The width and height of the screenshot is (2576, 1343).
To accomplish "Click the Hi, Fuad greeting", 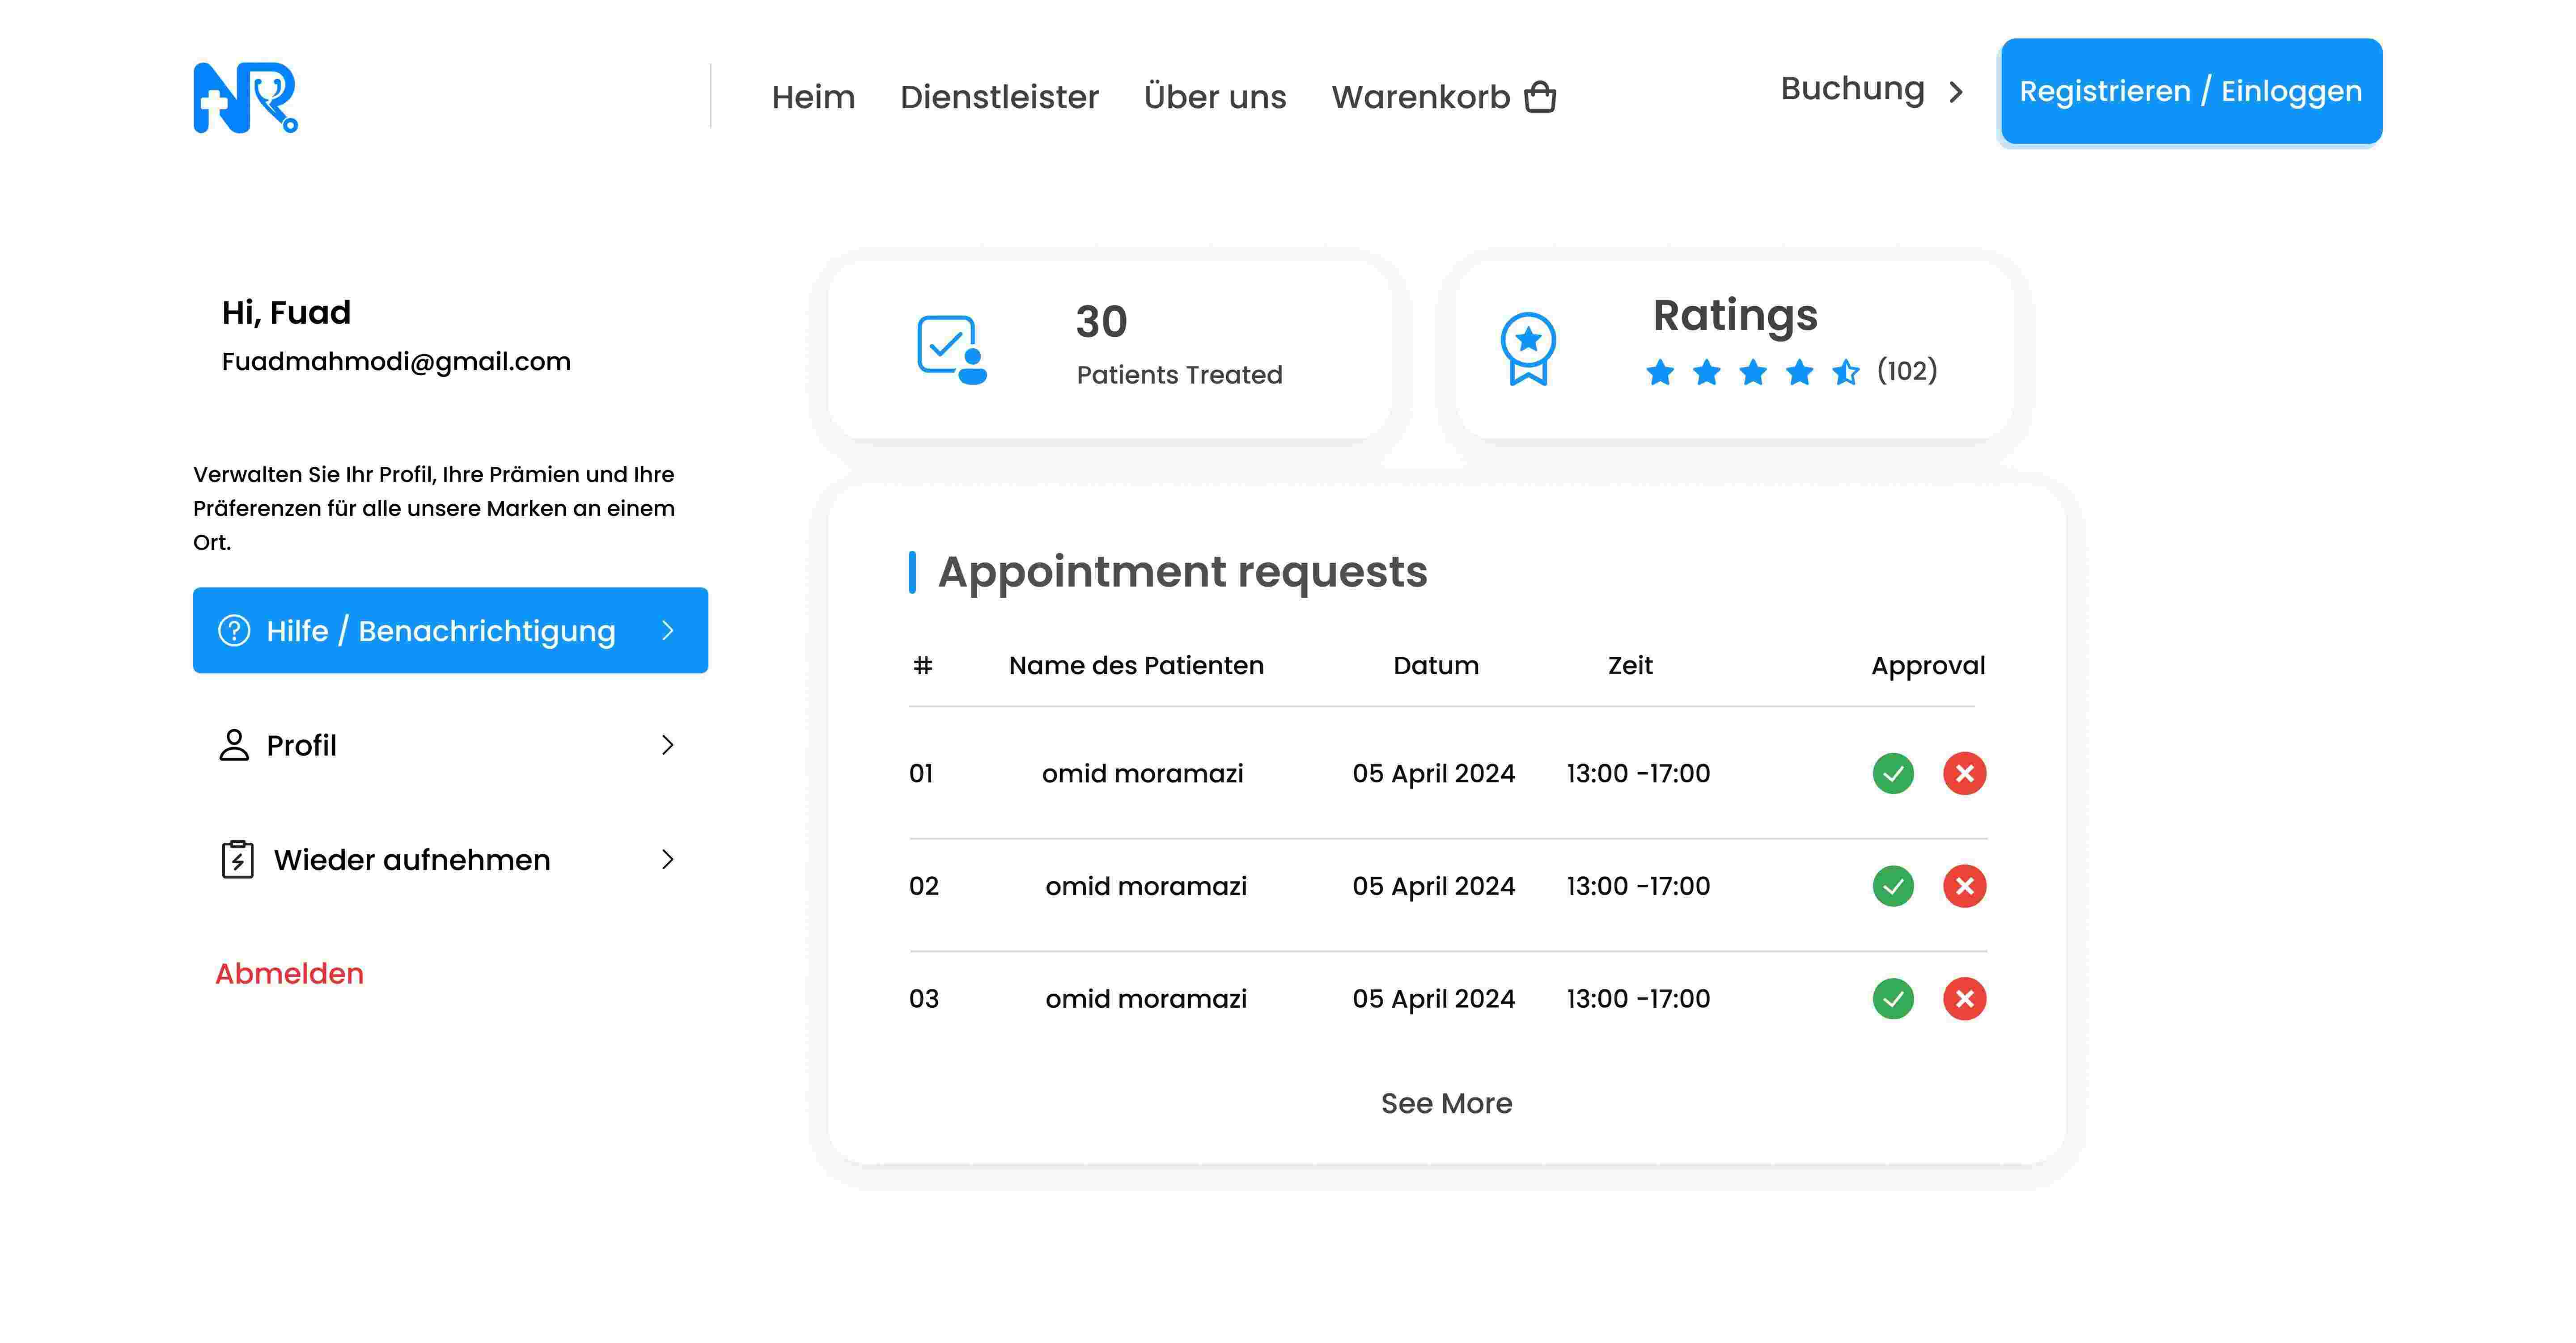I will pyautogui.click(x=286, y=313).
